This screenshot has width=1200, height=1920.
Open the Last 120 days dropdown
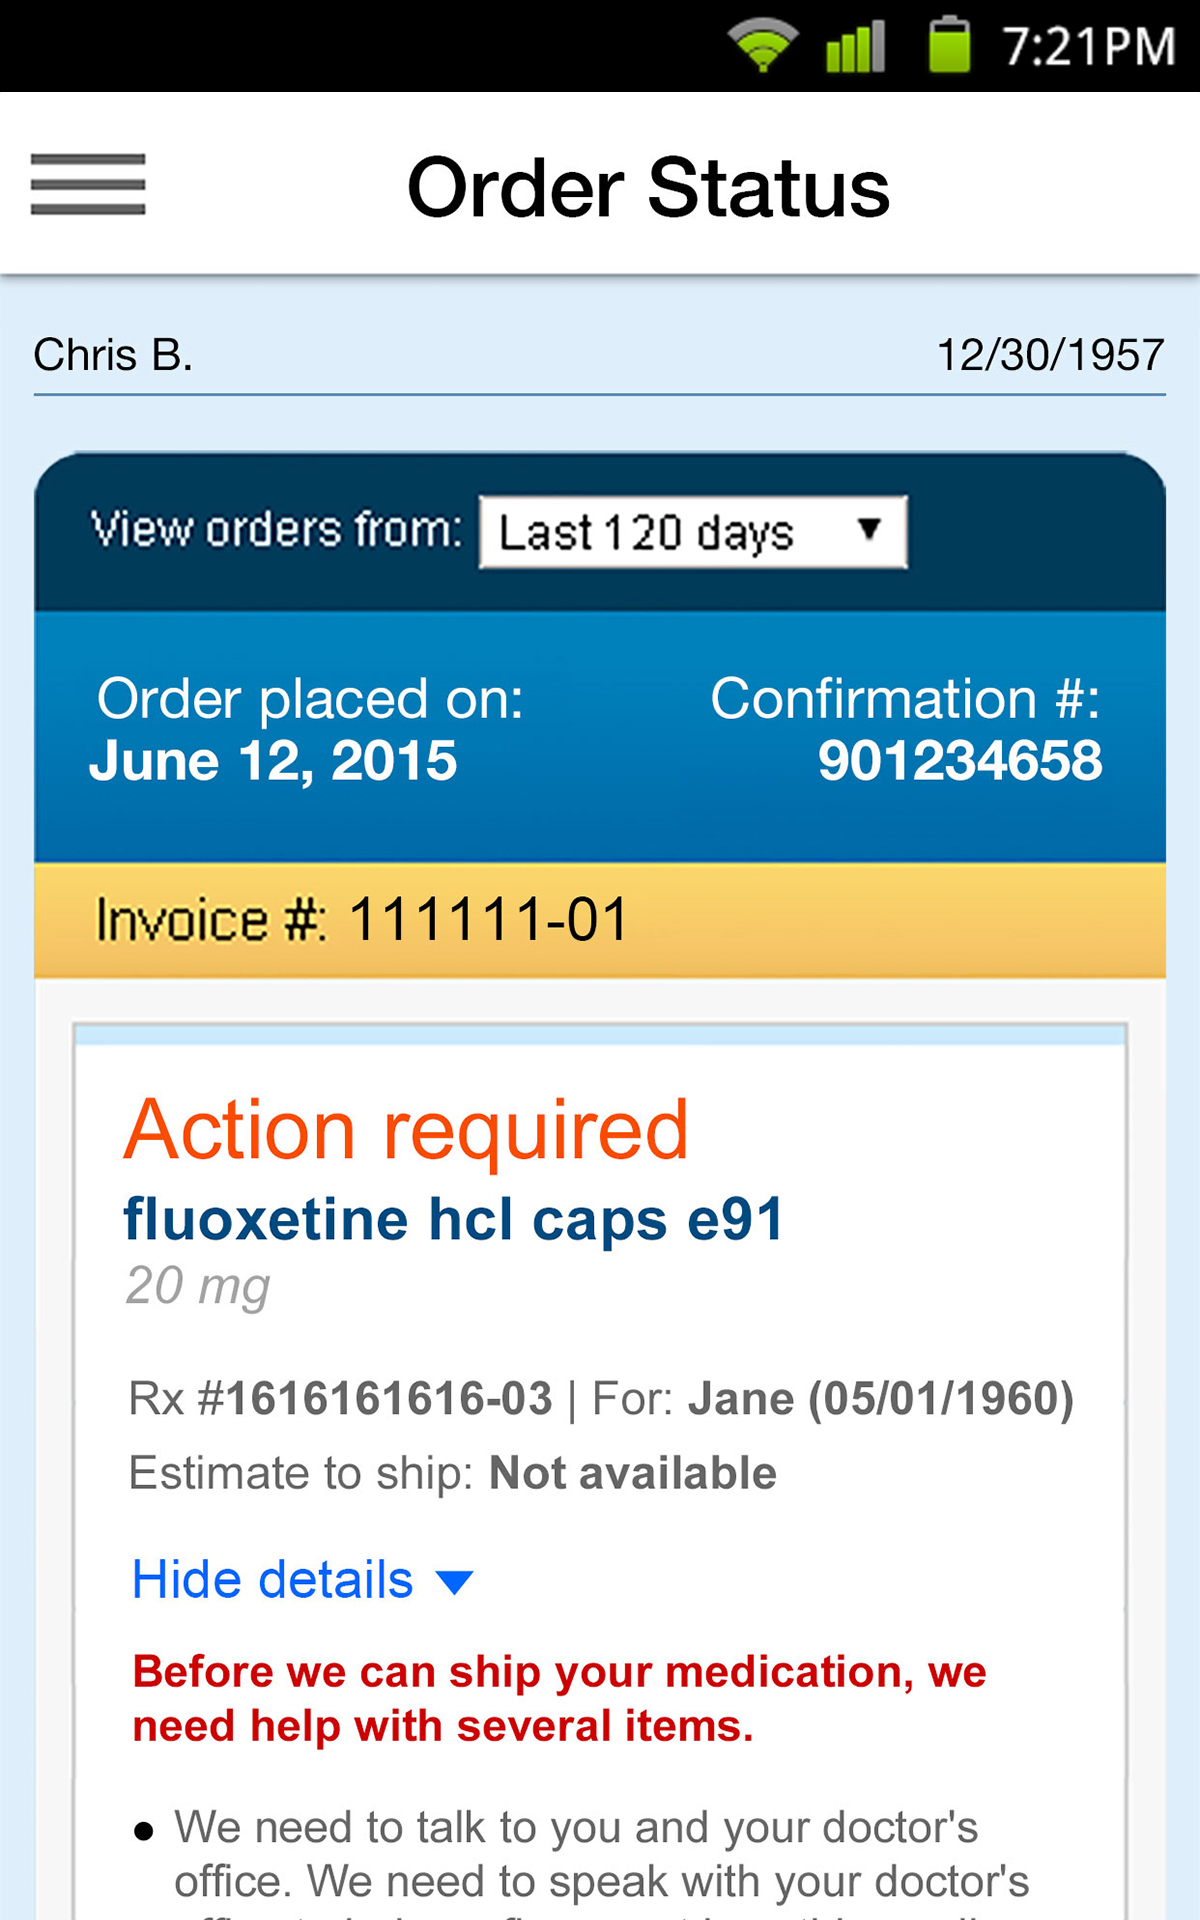click(x=692, y=532)
